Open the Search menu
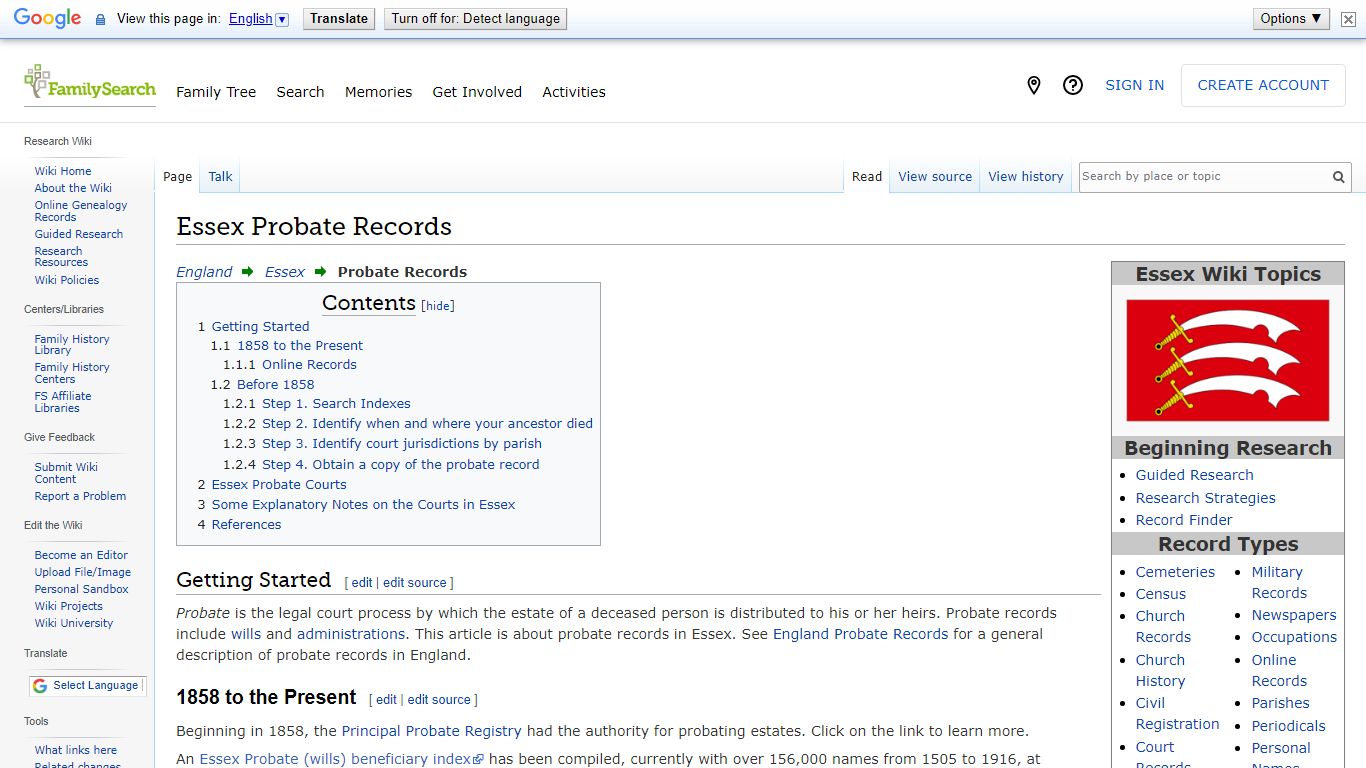Viewport: 1366px width, 768px height. click(x=300, y=92)
